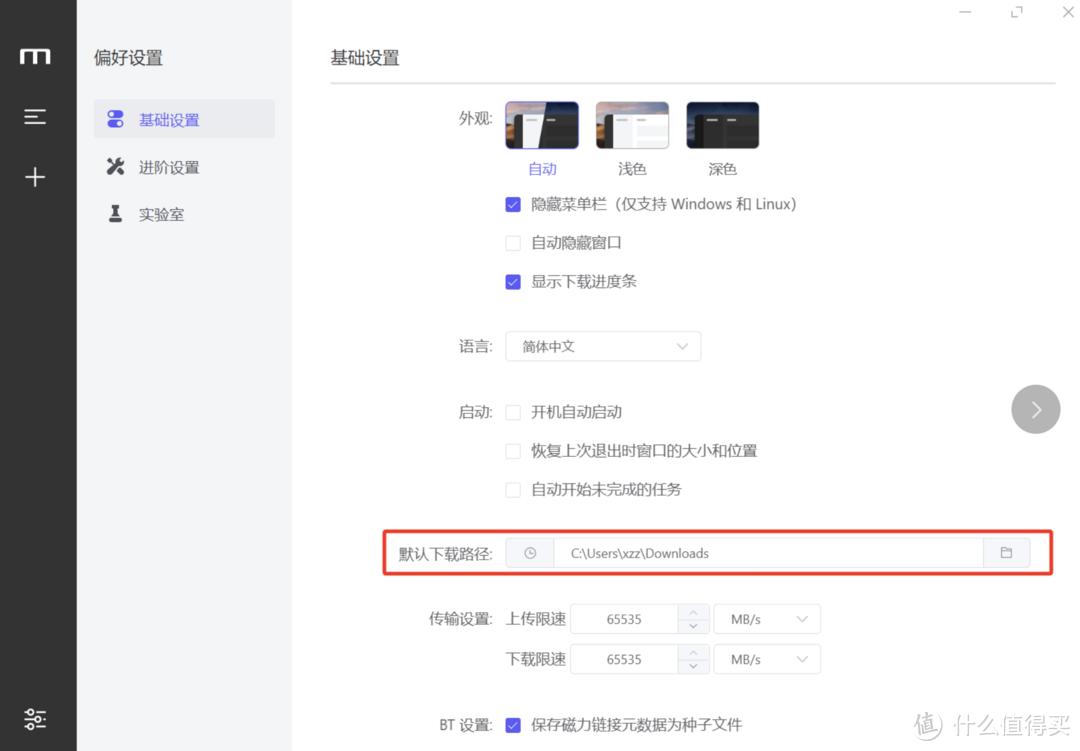
Task: Browse for download folder with folder icon
Action: click(1006, 553)
